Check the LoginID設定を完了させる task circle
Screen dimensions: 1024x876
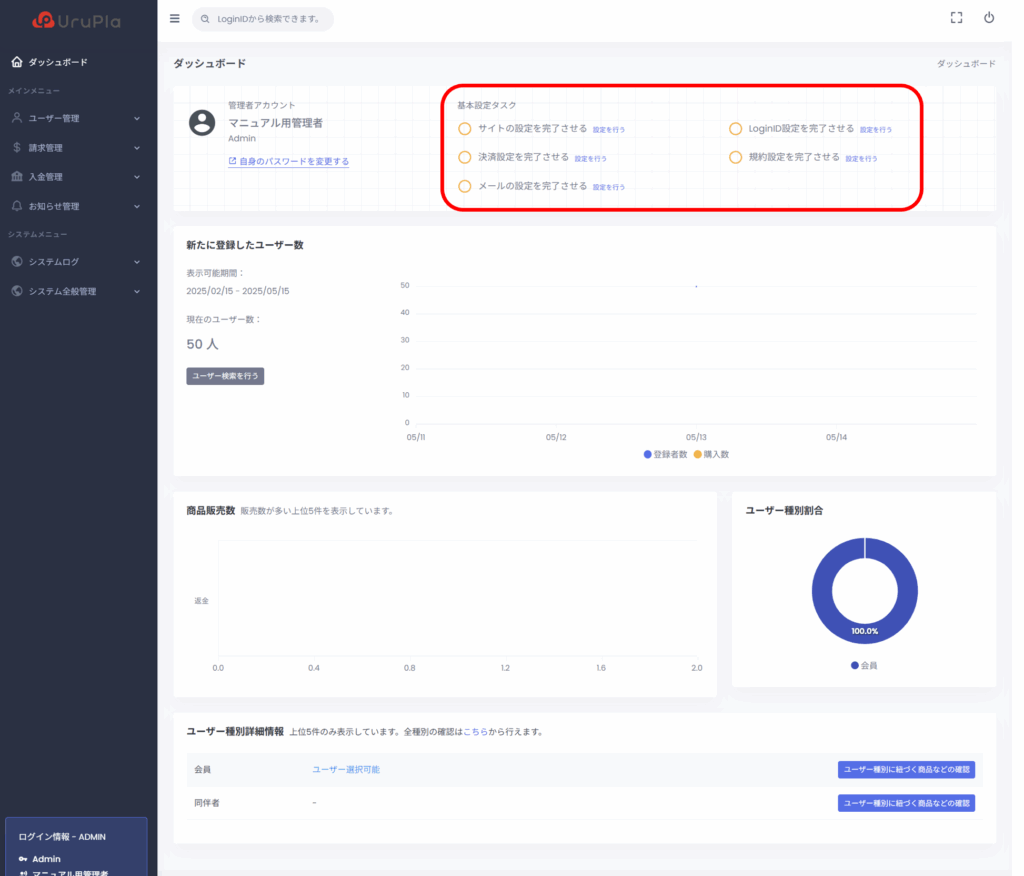click(x=735, y=129)
